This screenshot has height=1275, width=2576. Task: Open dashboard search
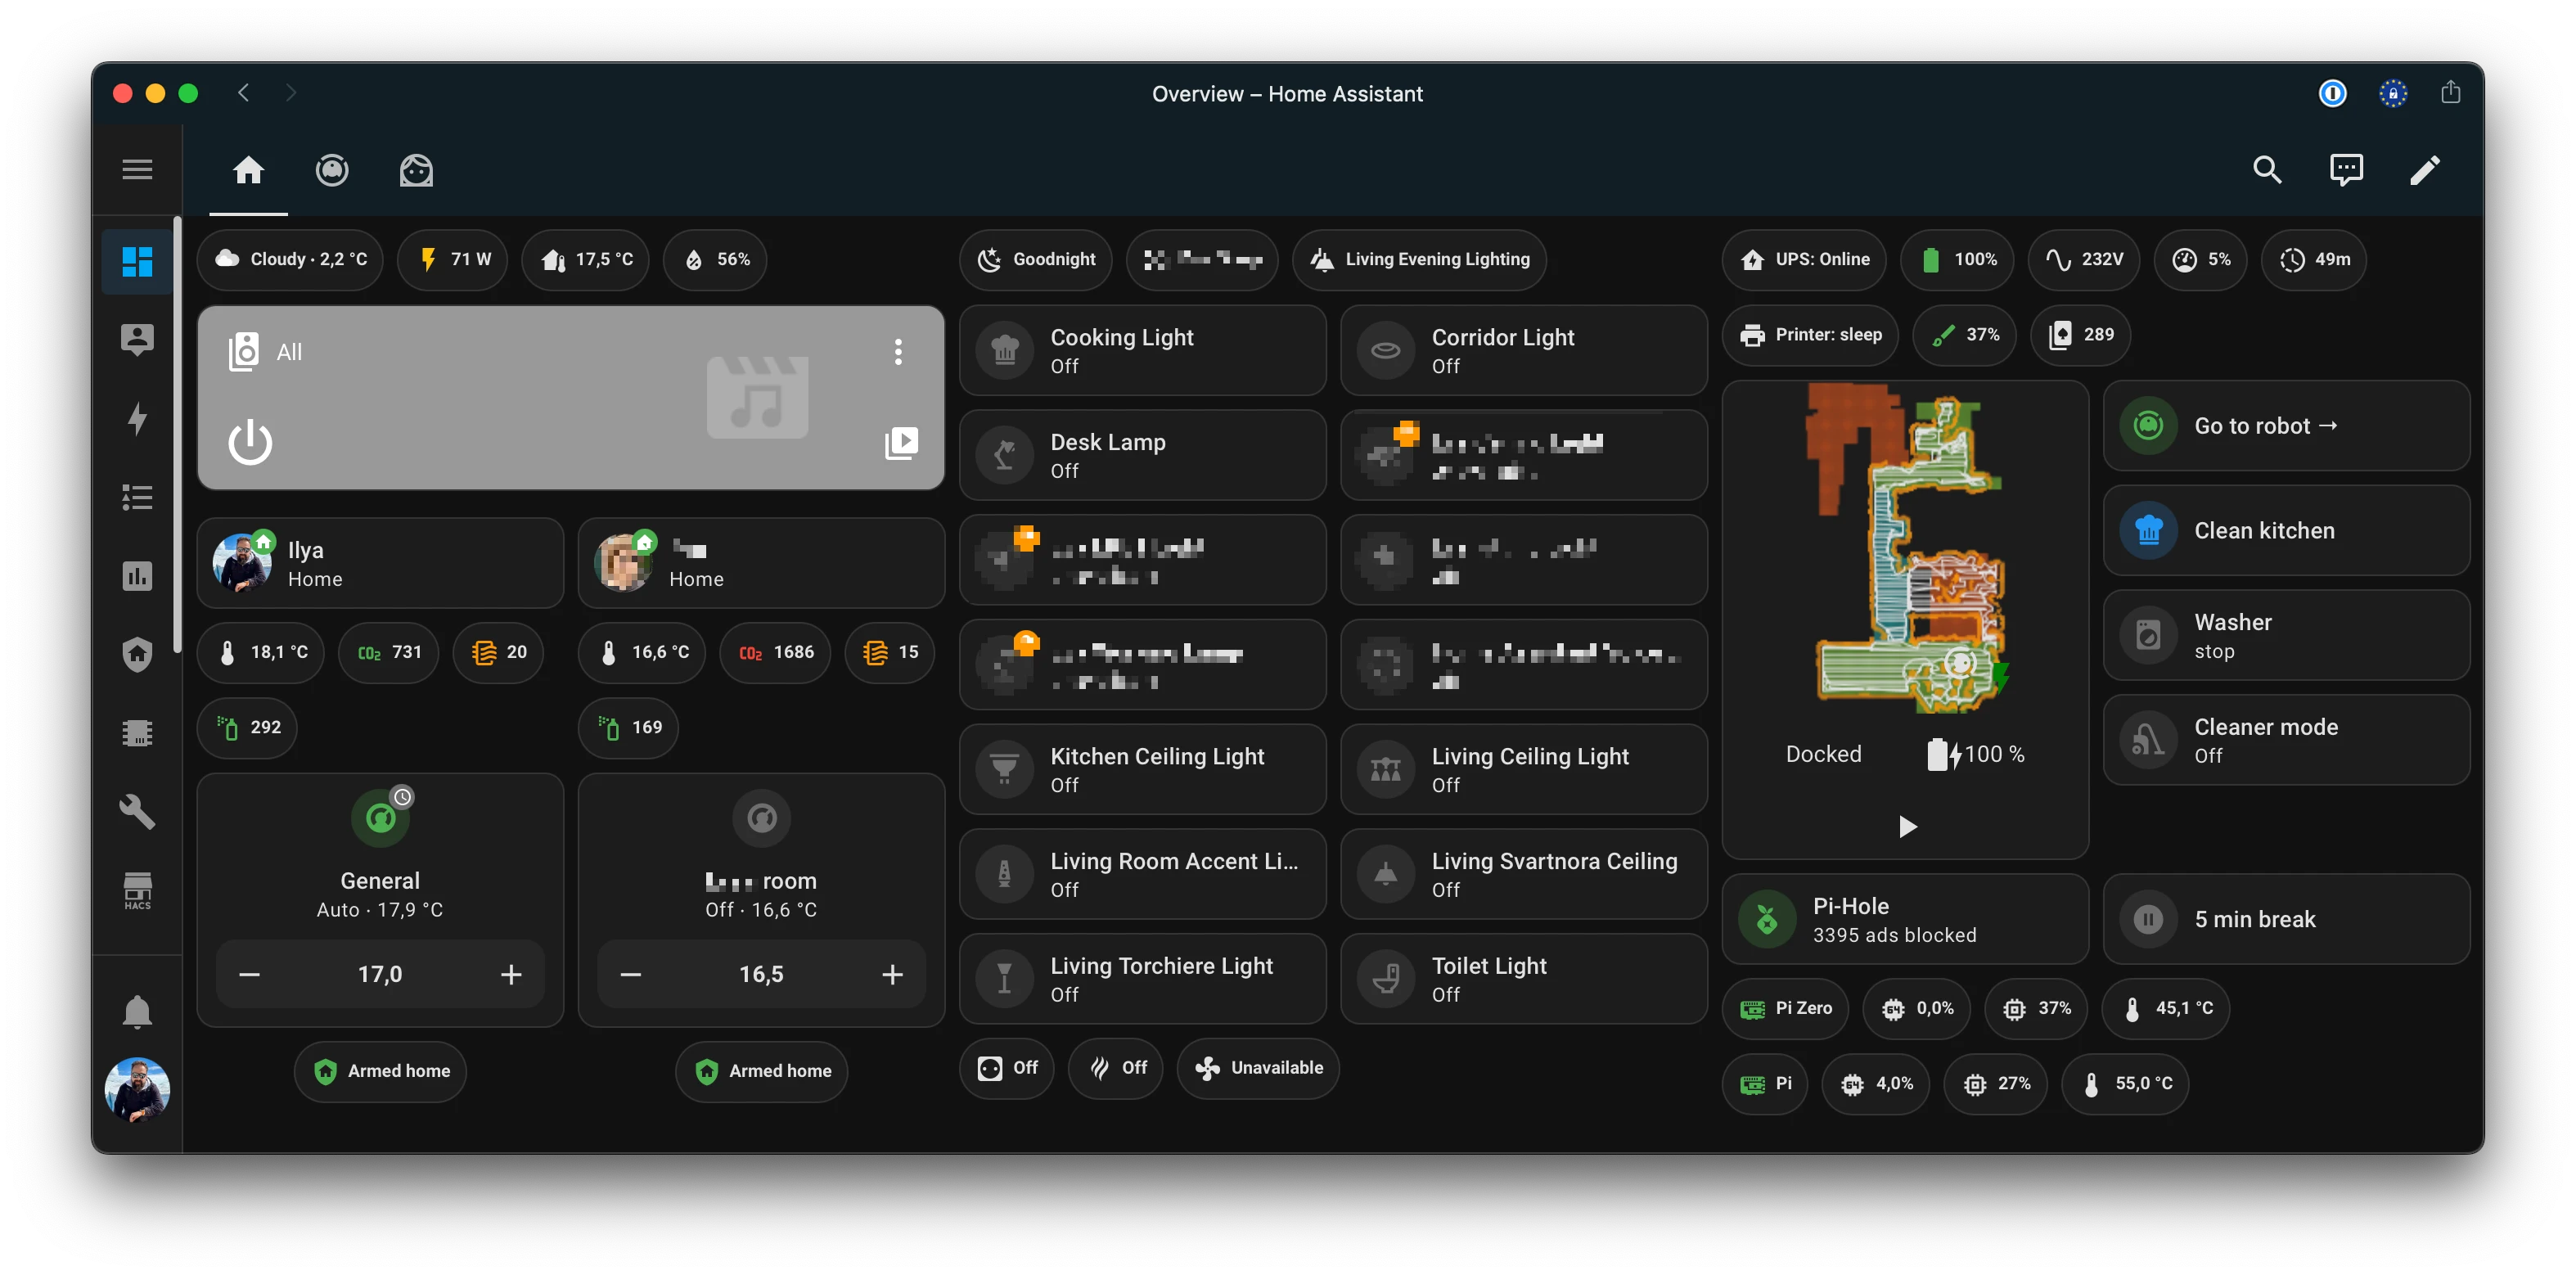tap(2267, 169)
